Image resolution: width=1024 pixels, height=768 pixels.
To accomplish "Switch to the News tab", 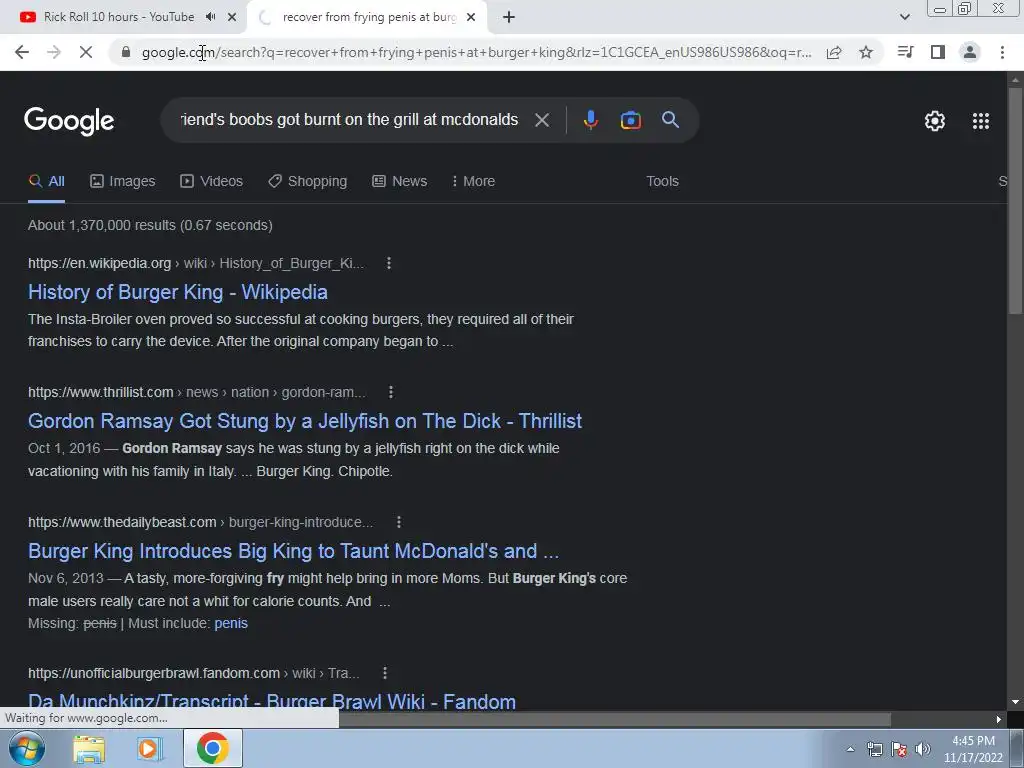I will (x=400, y=181).
